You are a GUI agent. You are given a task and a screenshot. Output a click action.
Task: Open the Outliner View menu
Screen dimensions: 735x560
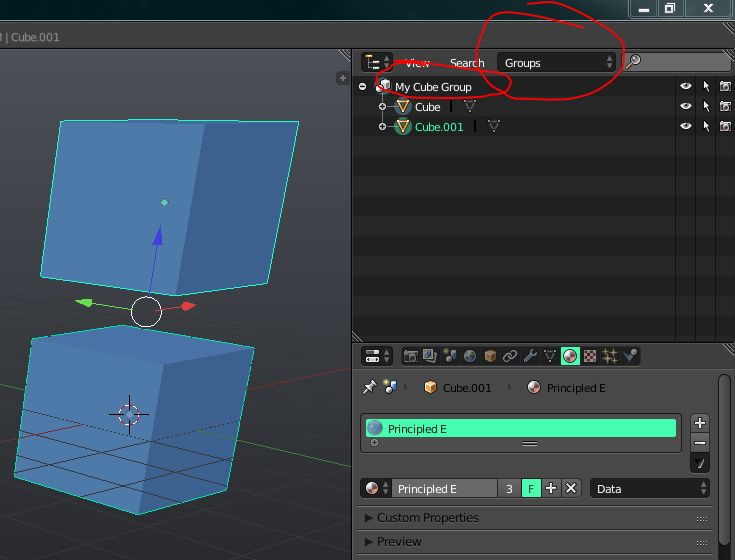417,63
